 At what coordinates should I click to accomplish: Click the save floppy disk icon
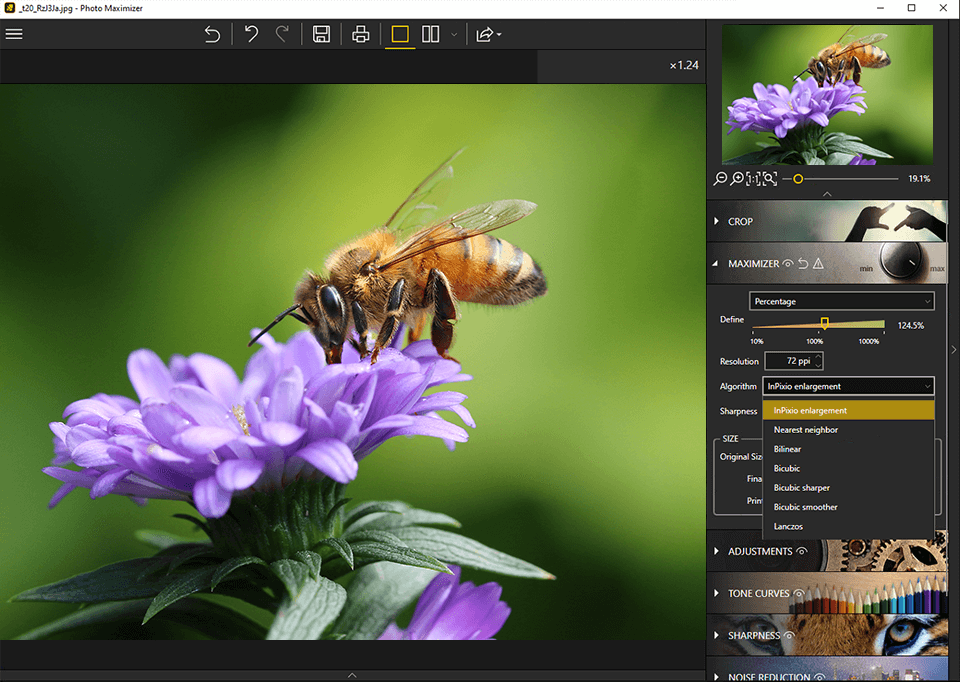click(x=321, y=34)
